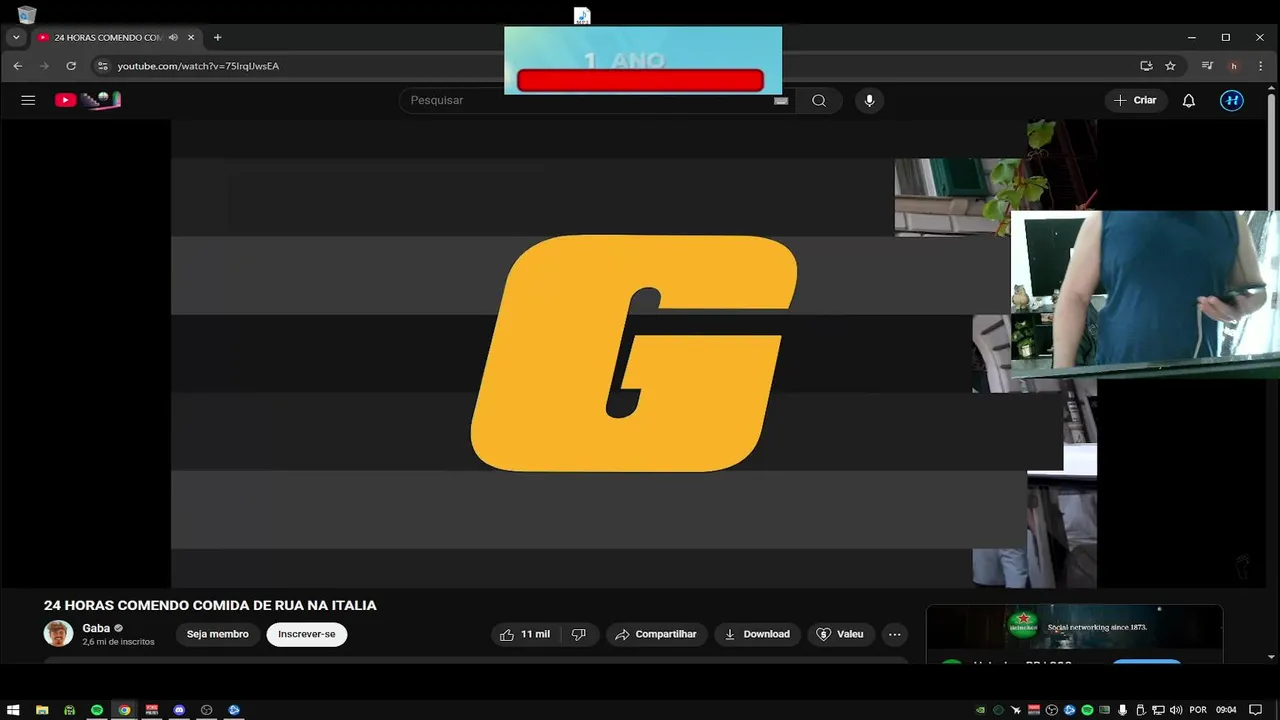The image size is (1280, 720).
Task: Open the Chrome profile button
Action: click(1234, 66)
